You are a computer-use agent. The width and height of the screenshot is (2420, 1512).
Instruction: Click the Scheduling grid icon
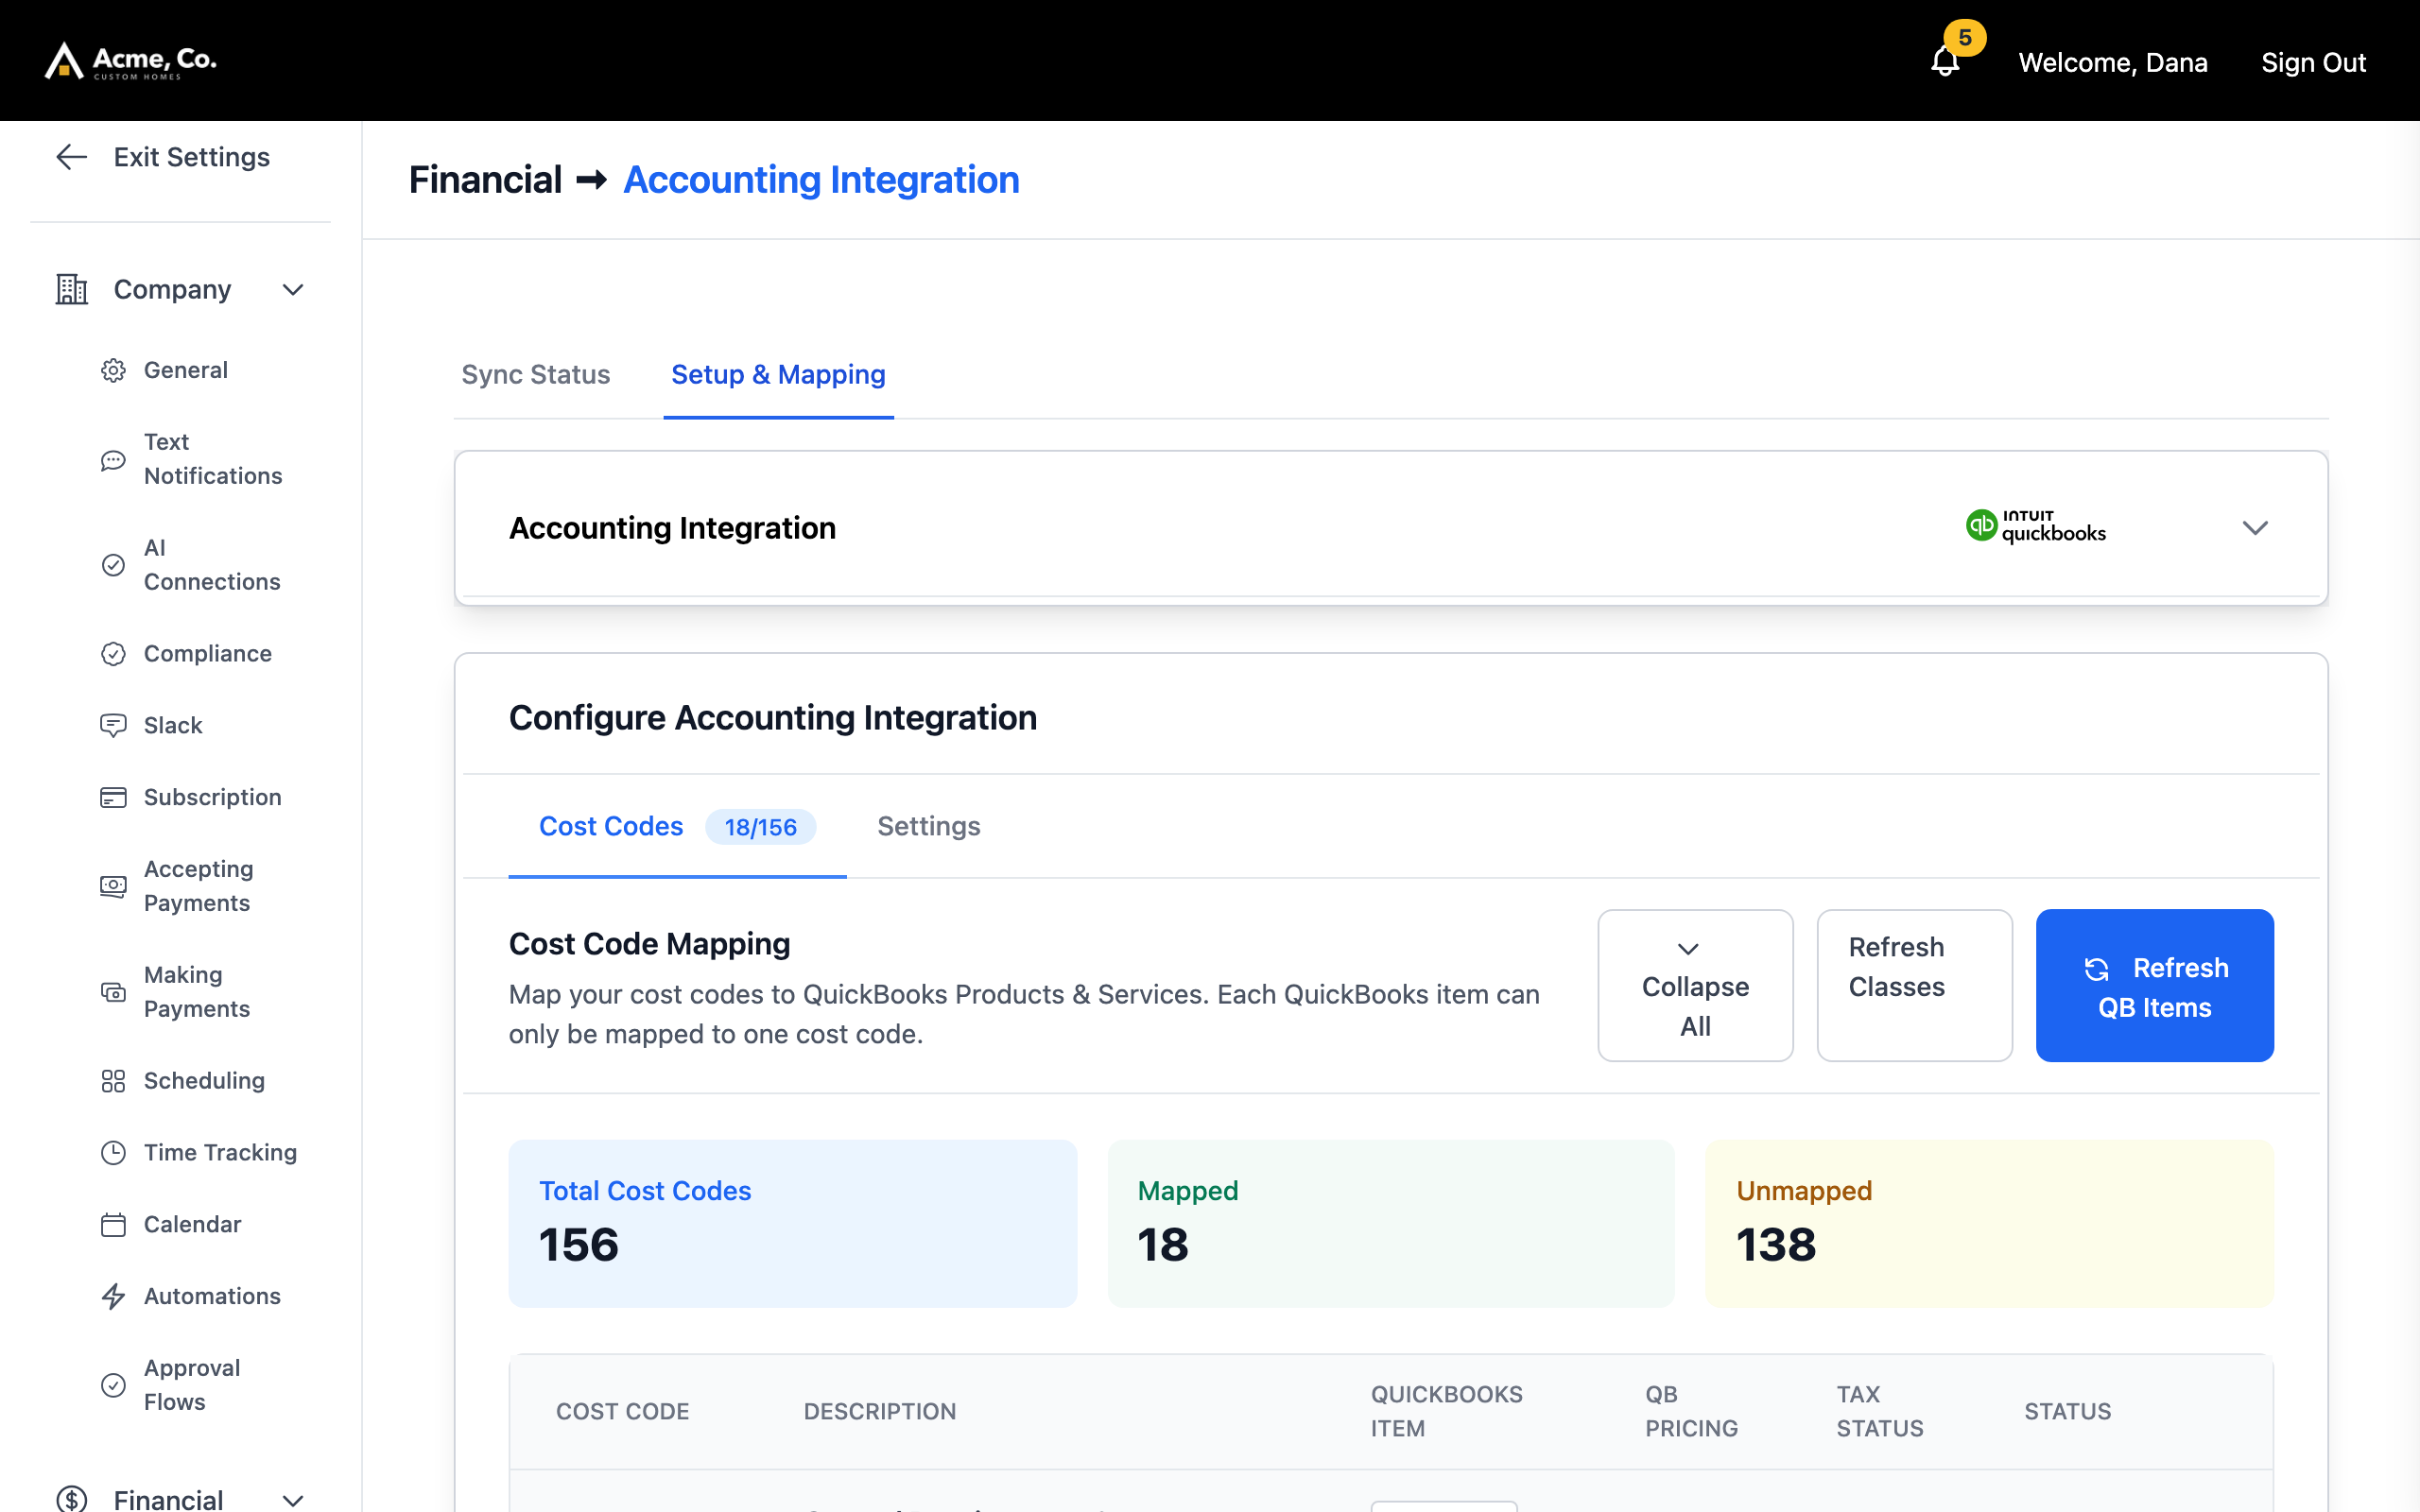pos(113,1081)
